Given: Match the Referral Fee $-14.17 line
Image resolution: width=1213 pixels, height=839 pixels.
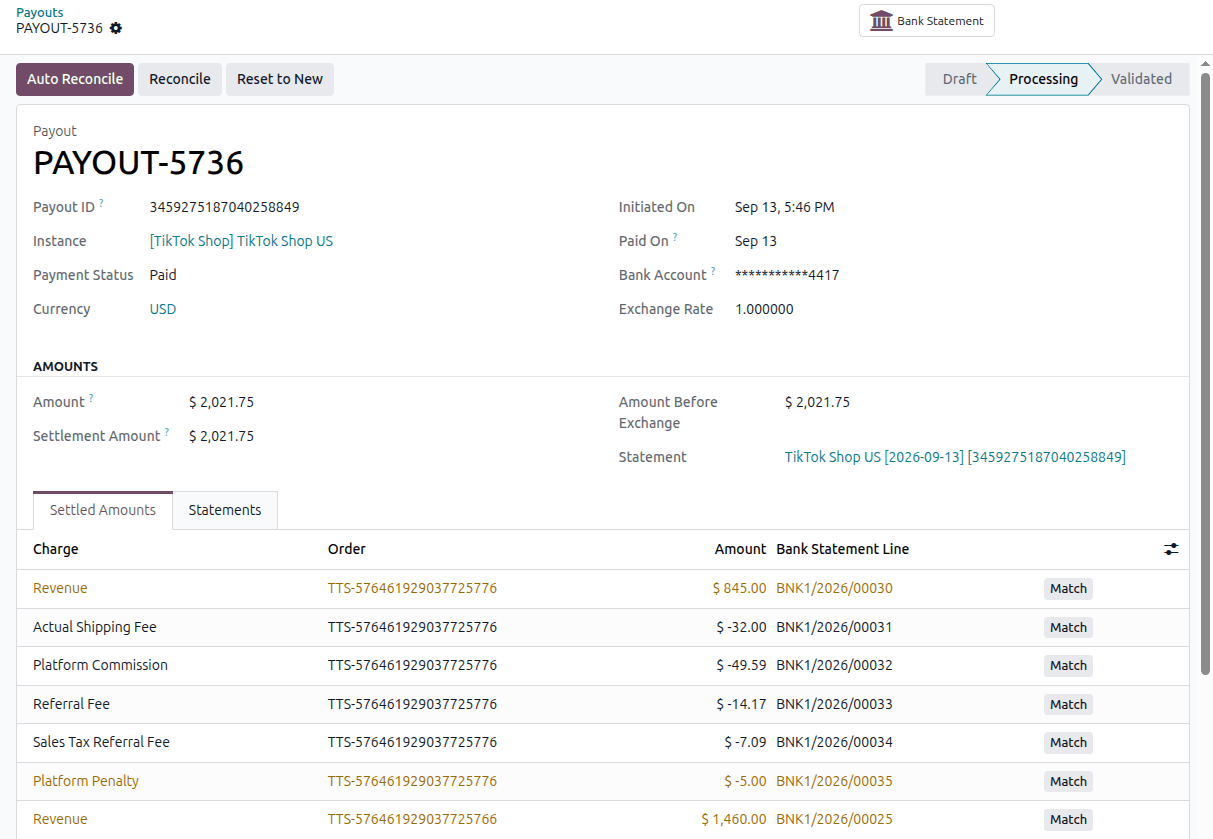Looking at the screenshot, I should pyautogui.click(x=1068, y=705).
